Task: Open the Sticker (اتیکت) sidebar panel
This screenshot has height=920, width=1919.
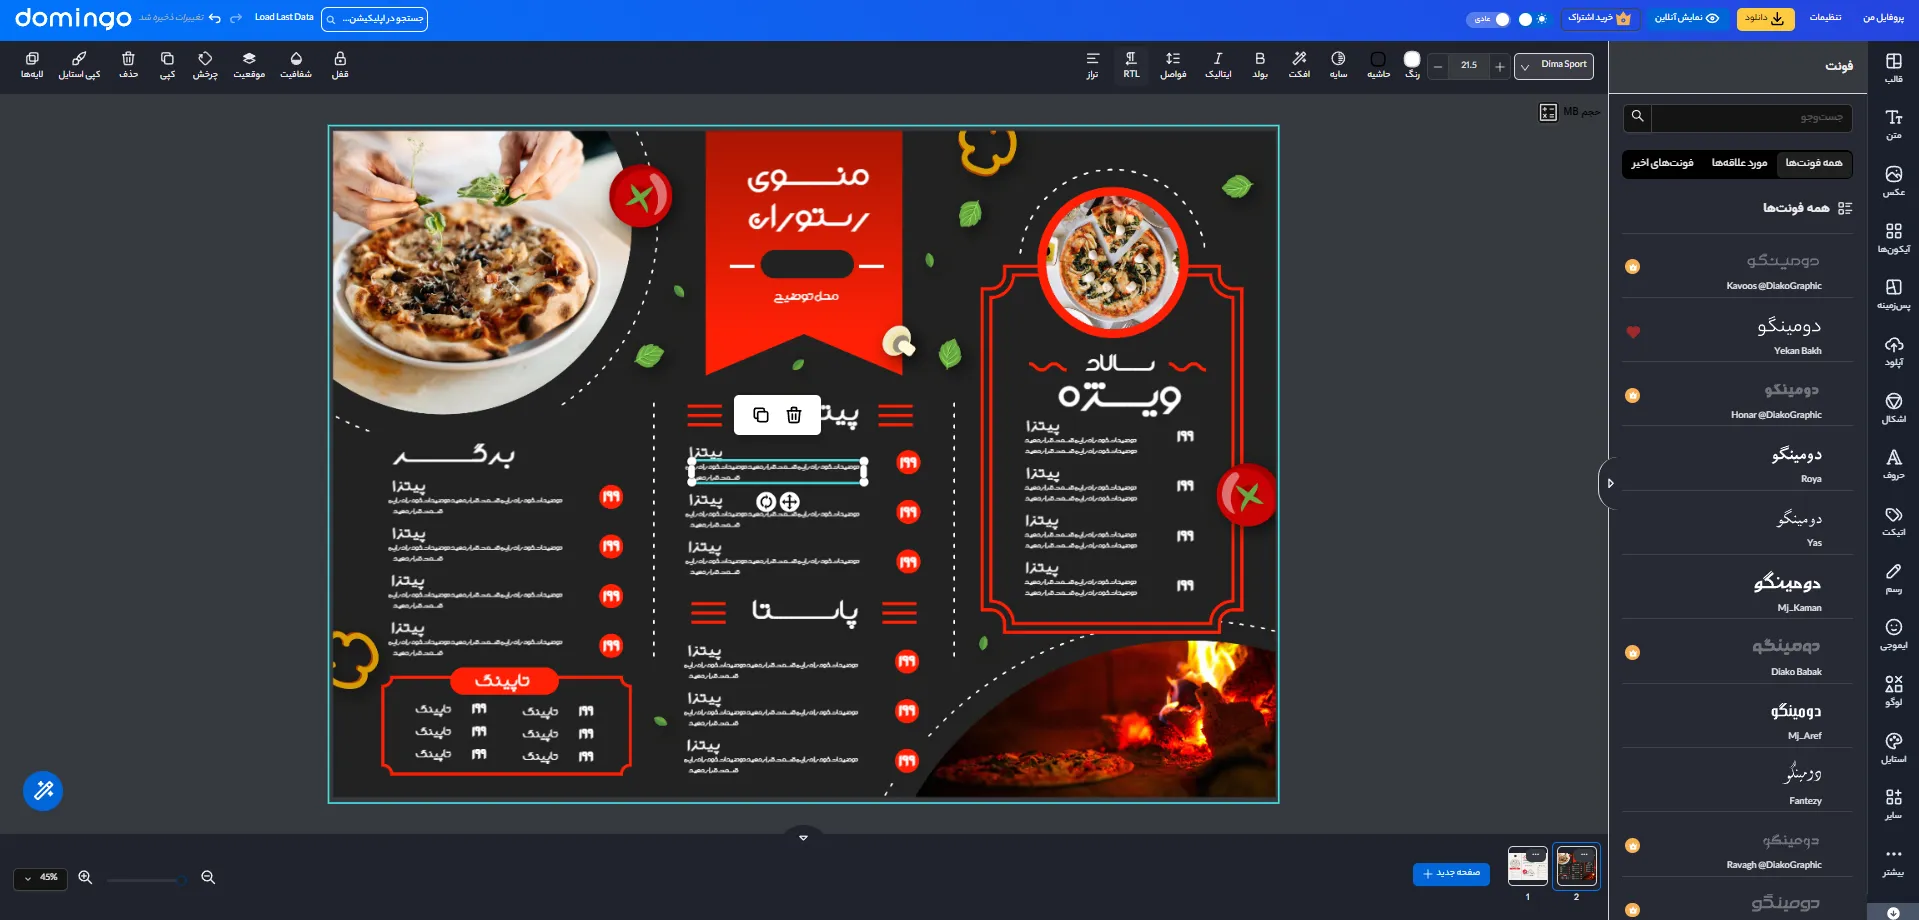Action: pyautogui.click(x=1893, y=521)
